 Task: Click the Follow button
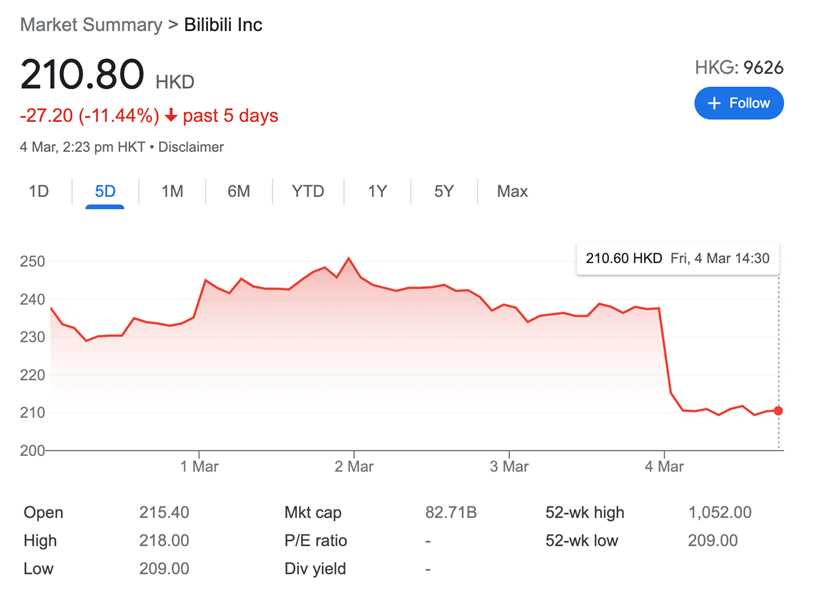click(739, 103)
